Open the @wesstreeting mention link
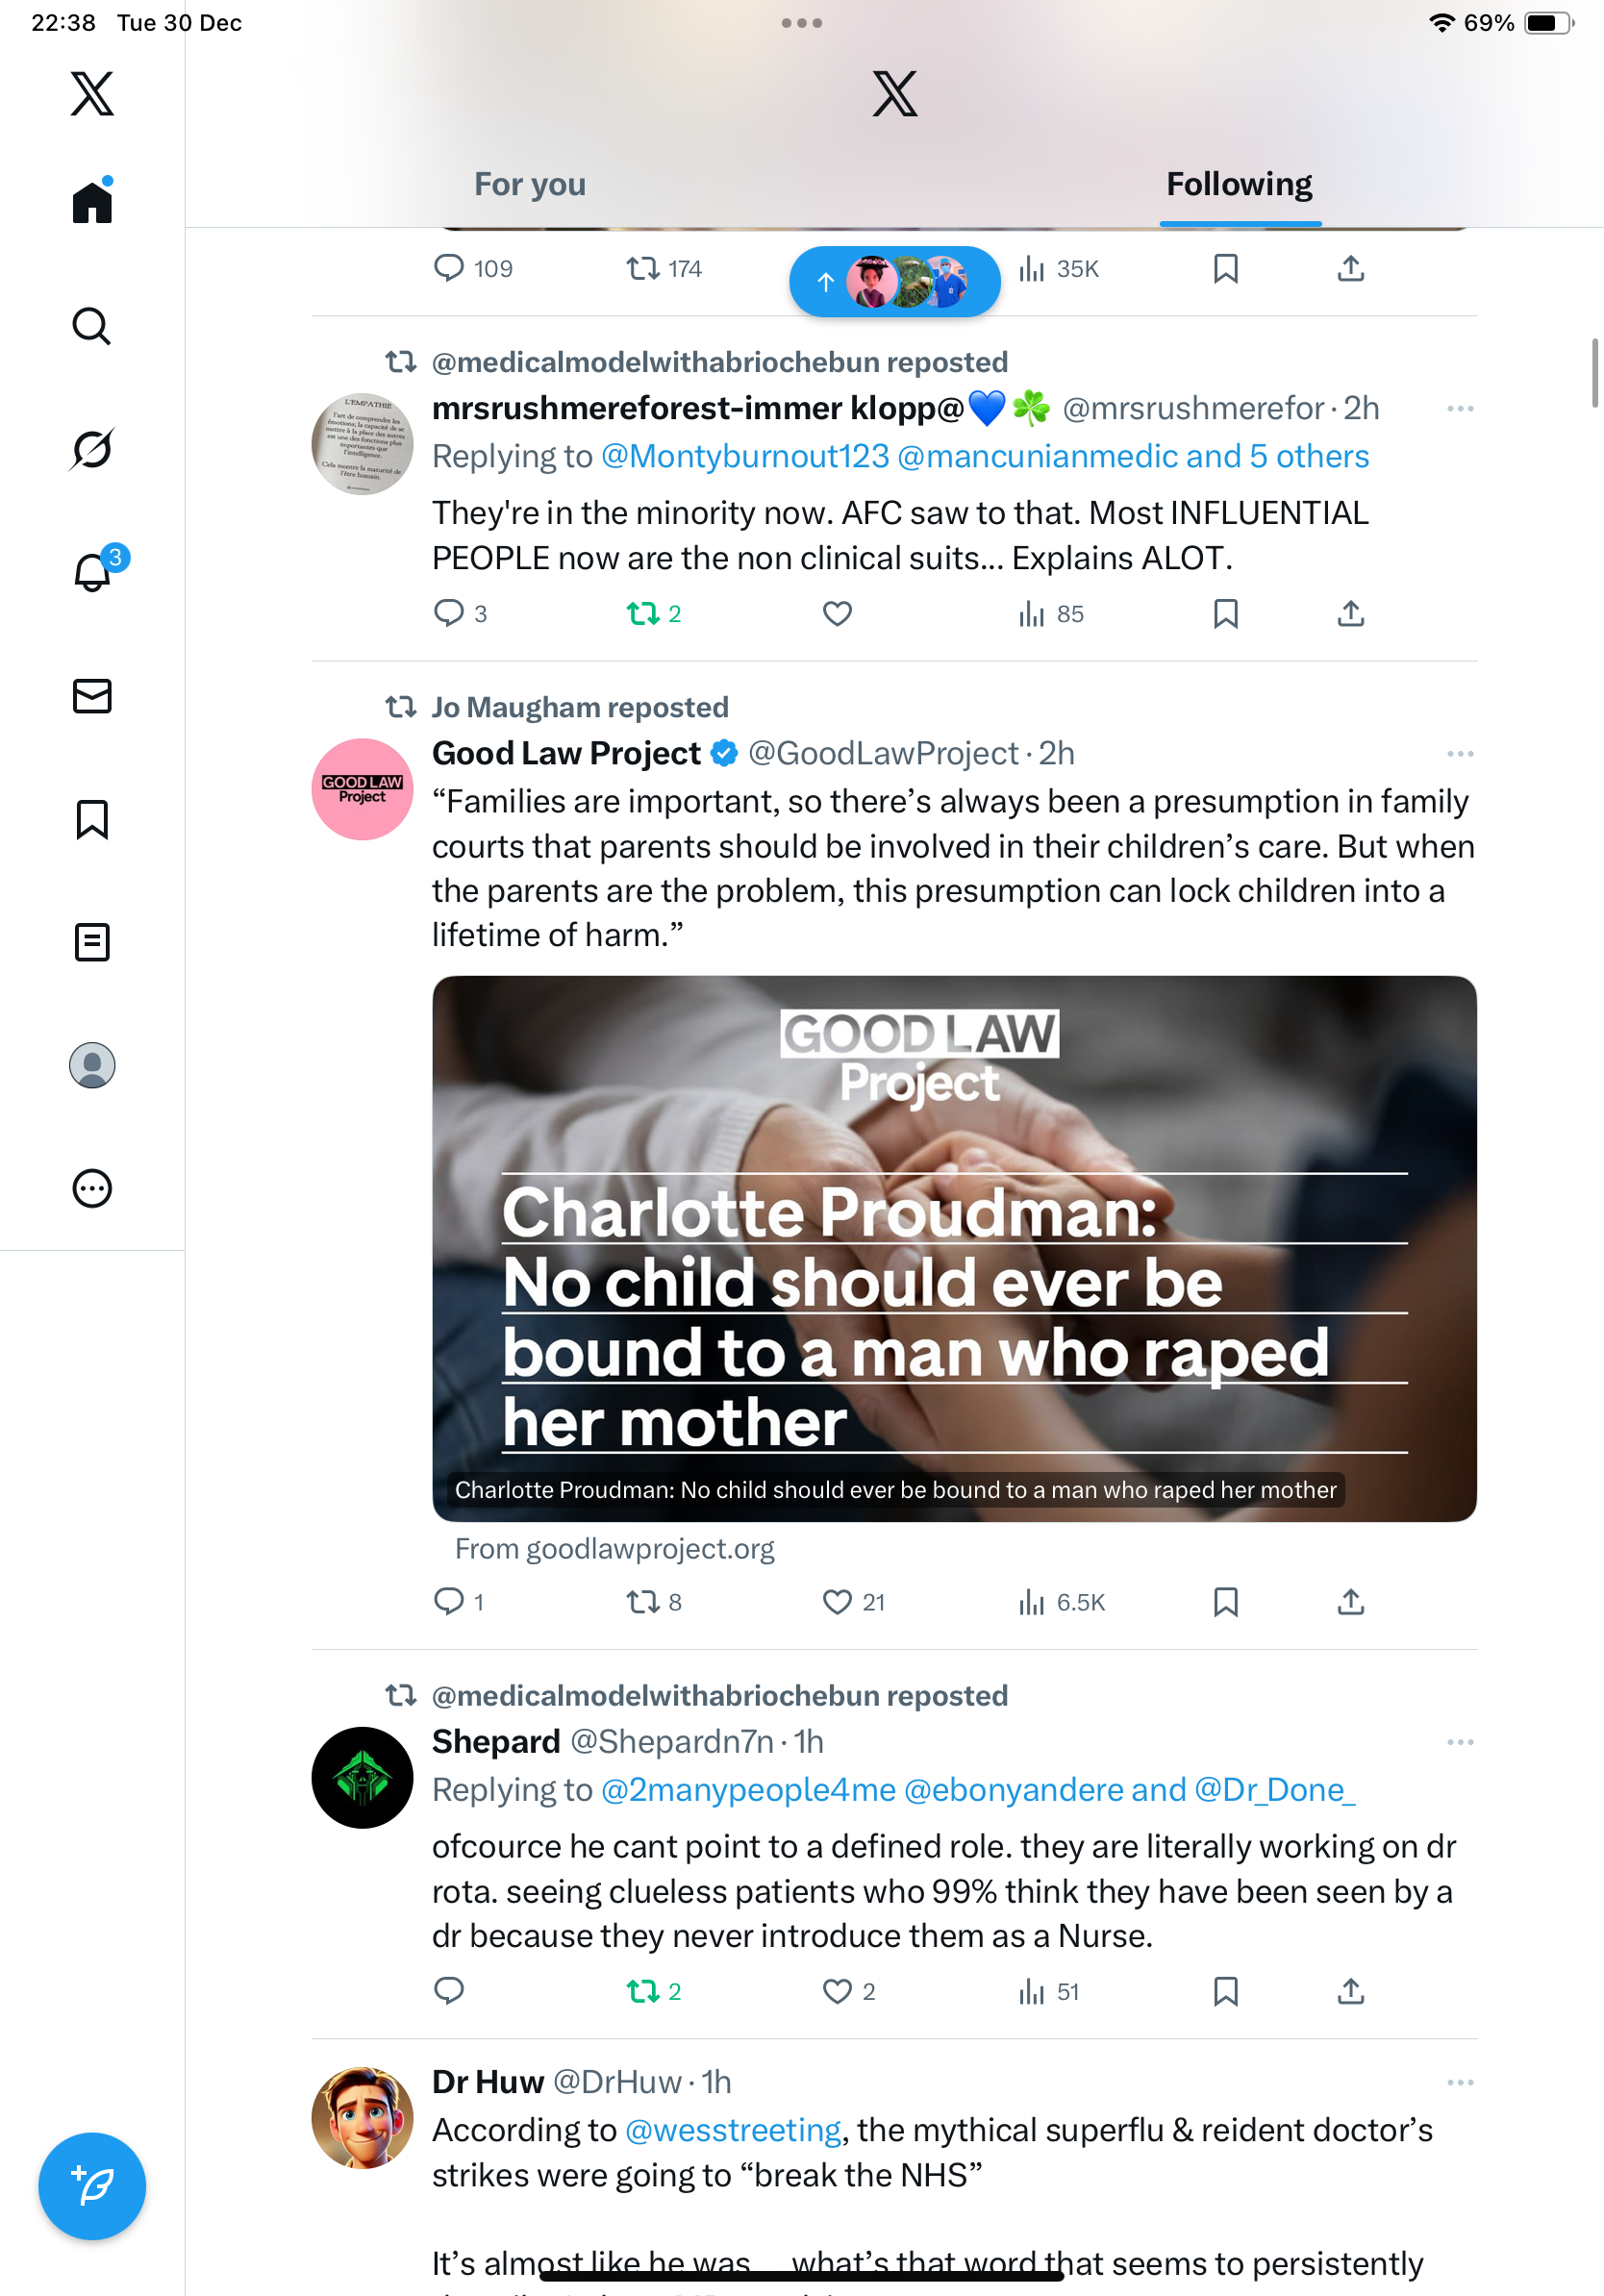The width and height of the screenshot is (1604, 2296). 733,2130
